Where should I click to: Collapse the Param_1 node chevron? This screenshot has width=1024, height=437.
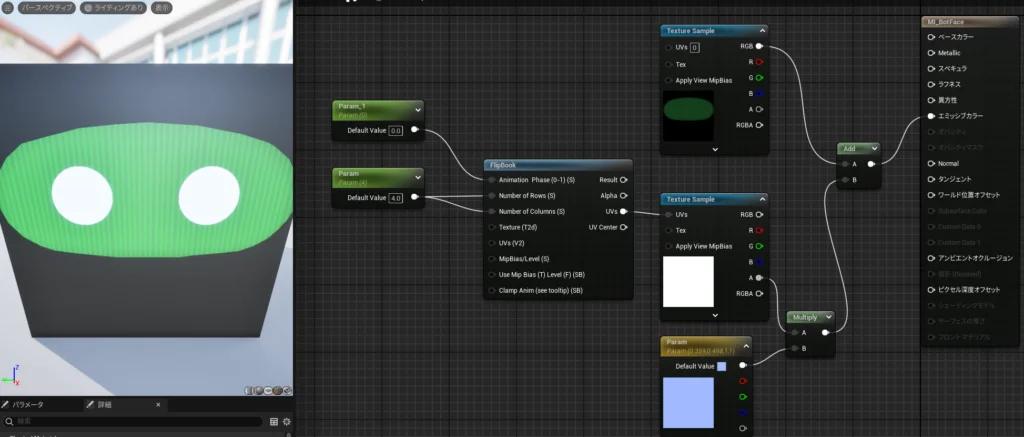tap(418, 109)
